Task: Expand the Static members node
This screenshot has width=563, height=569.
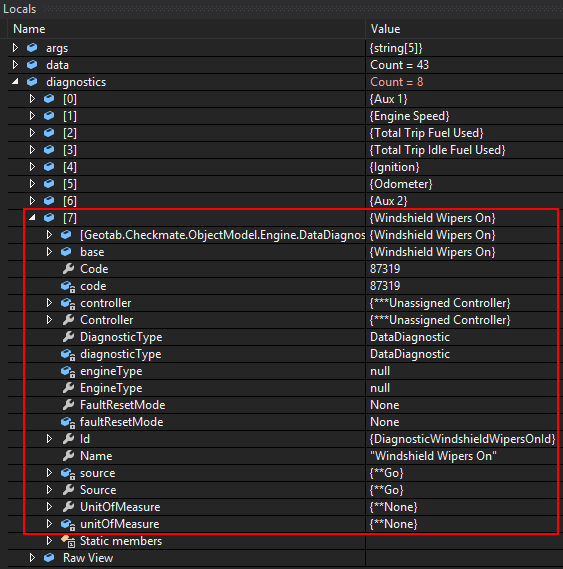Action: click(x=49, y=541)
